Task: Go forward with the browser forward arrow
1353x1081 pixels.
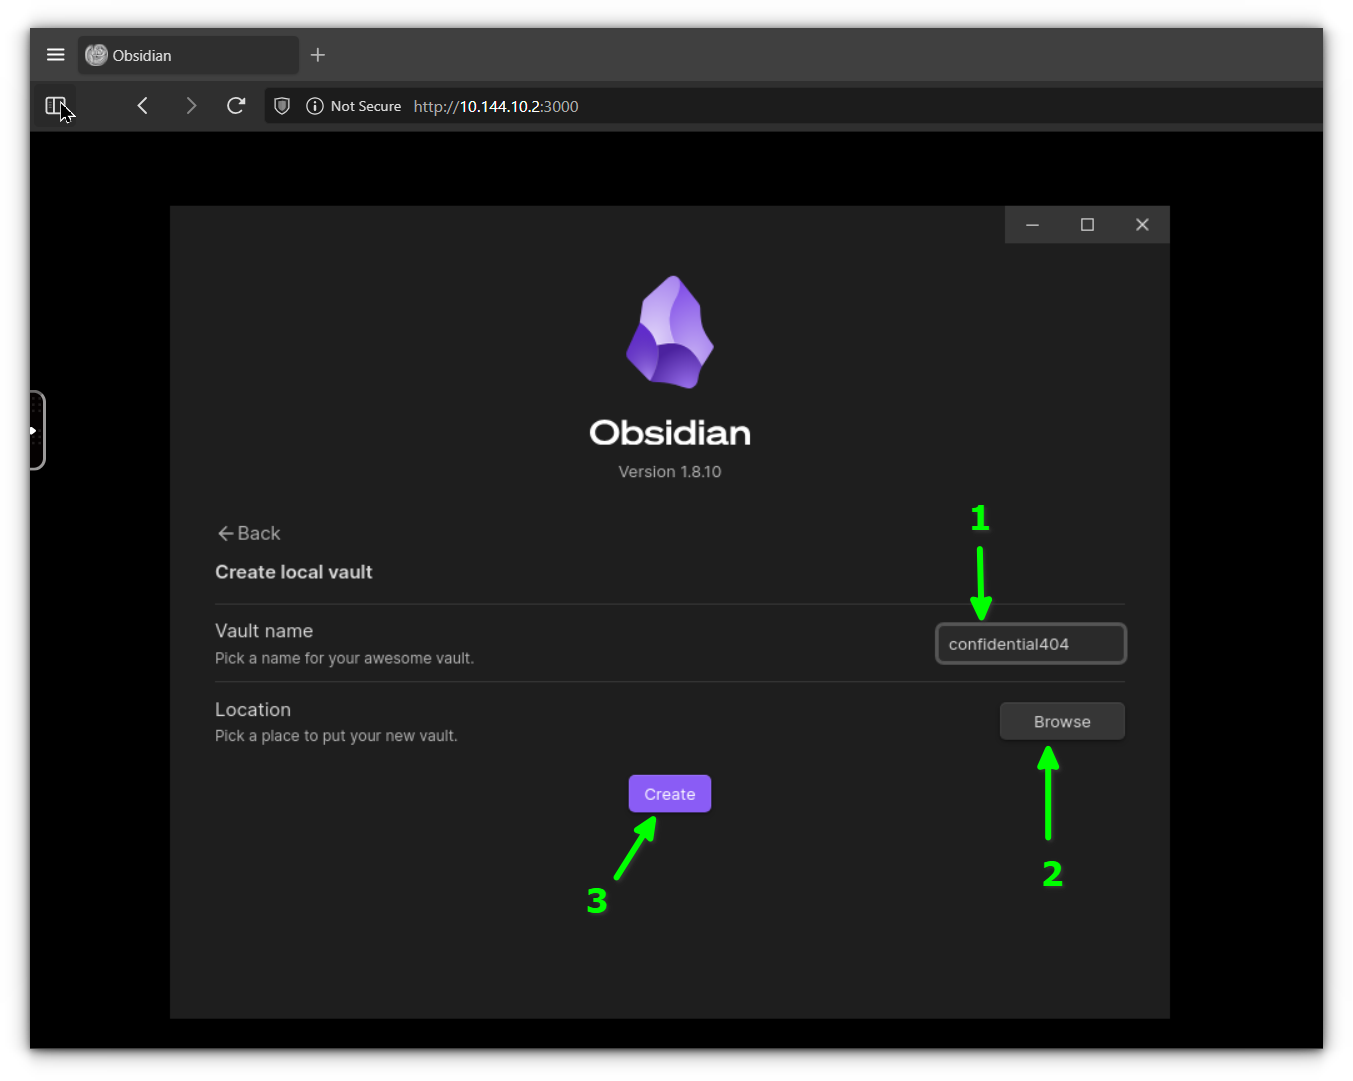Action: (x=191, y=106)
